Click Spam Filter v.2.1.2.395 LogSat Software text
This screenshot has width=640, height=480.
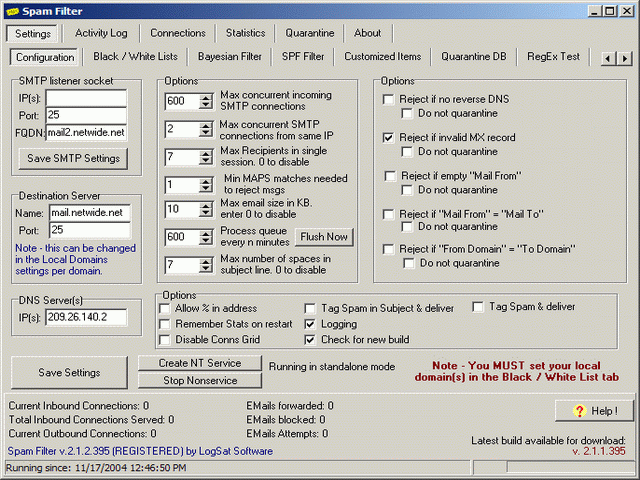(140, 451)
